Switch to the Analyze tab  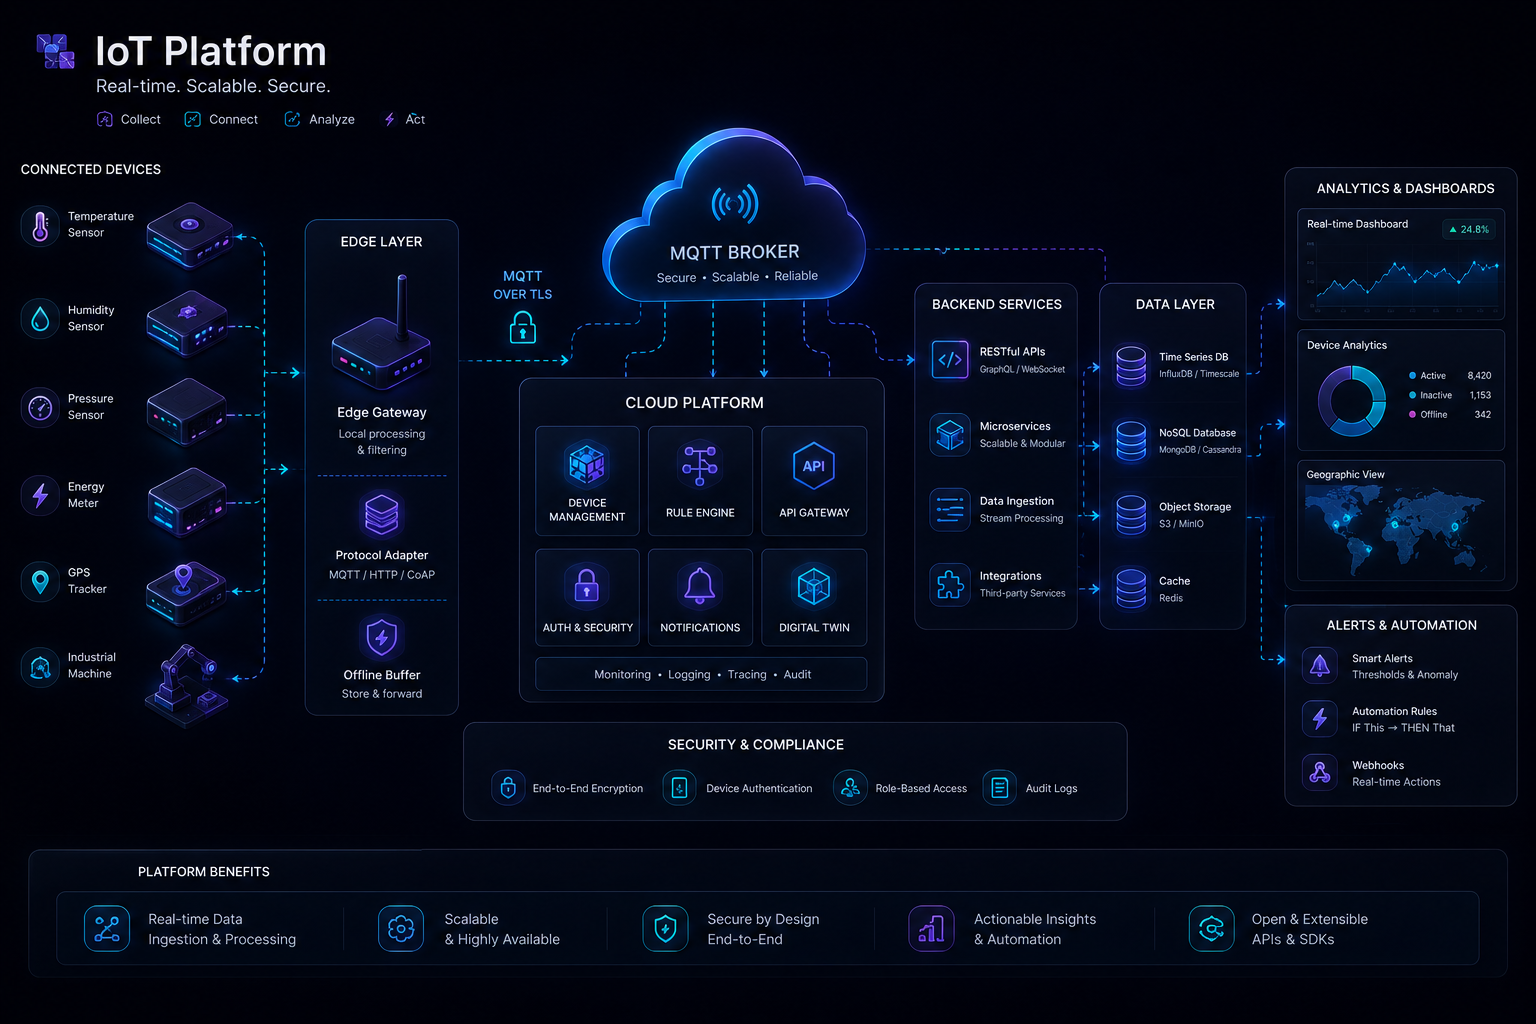click(x=320, y=119)
